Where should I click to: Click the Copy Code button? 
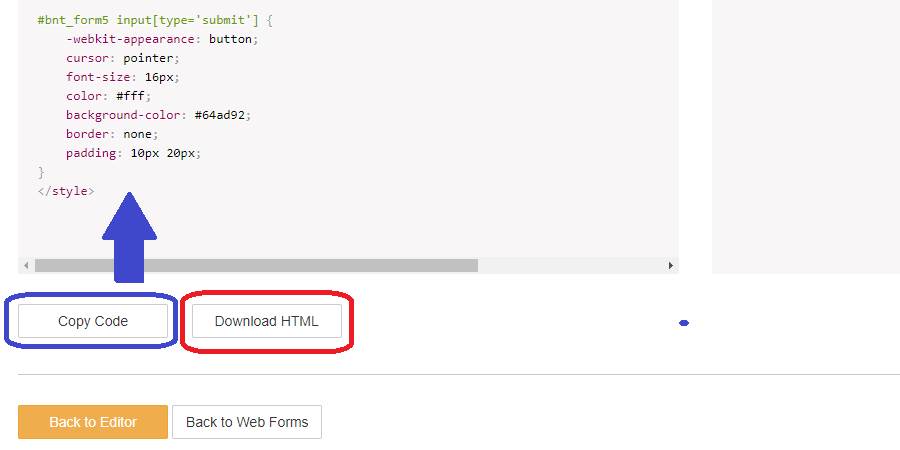click(x=93, y=321)
